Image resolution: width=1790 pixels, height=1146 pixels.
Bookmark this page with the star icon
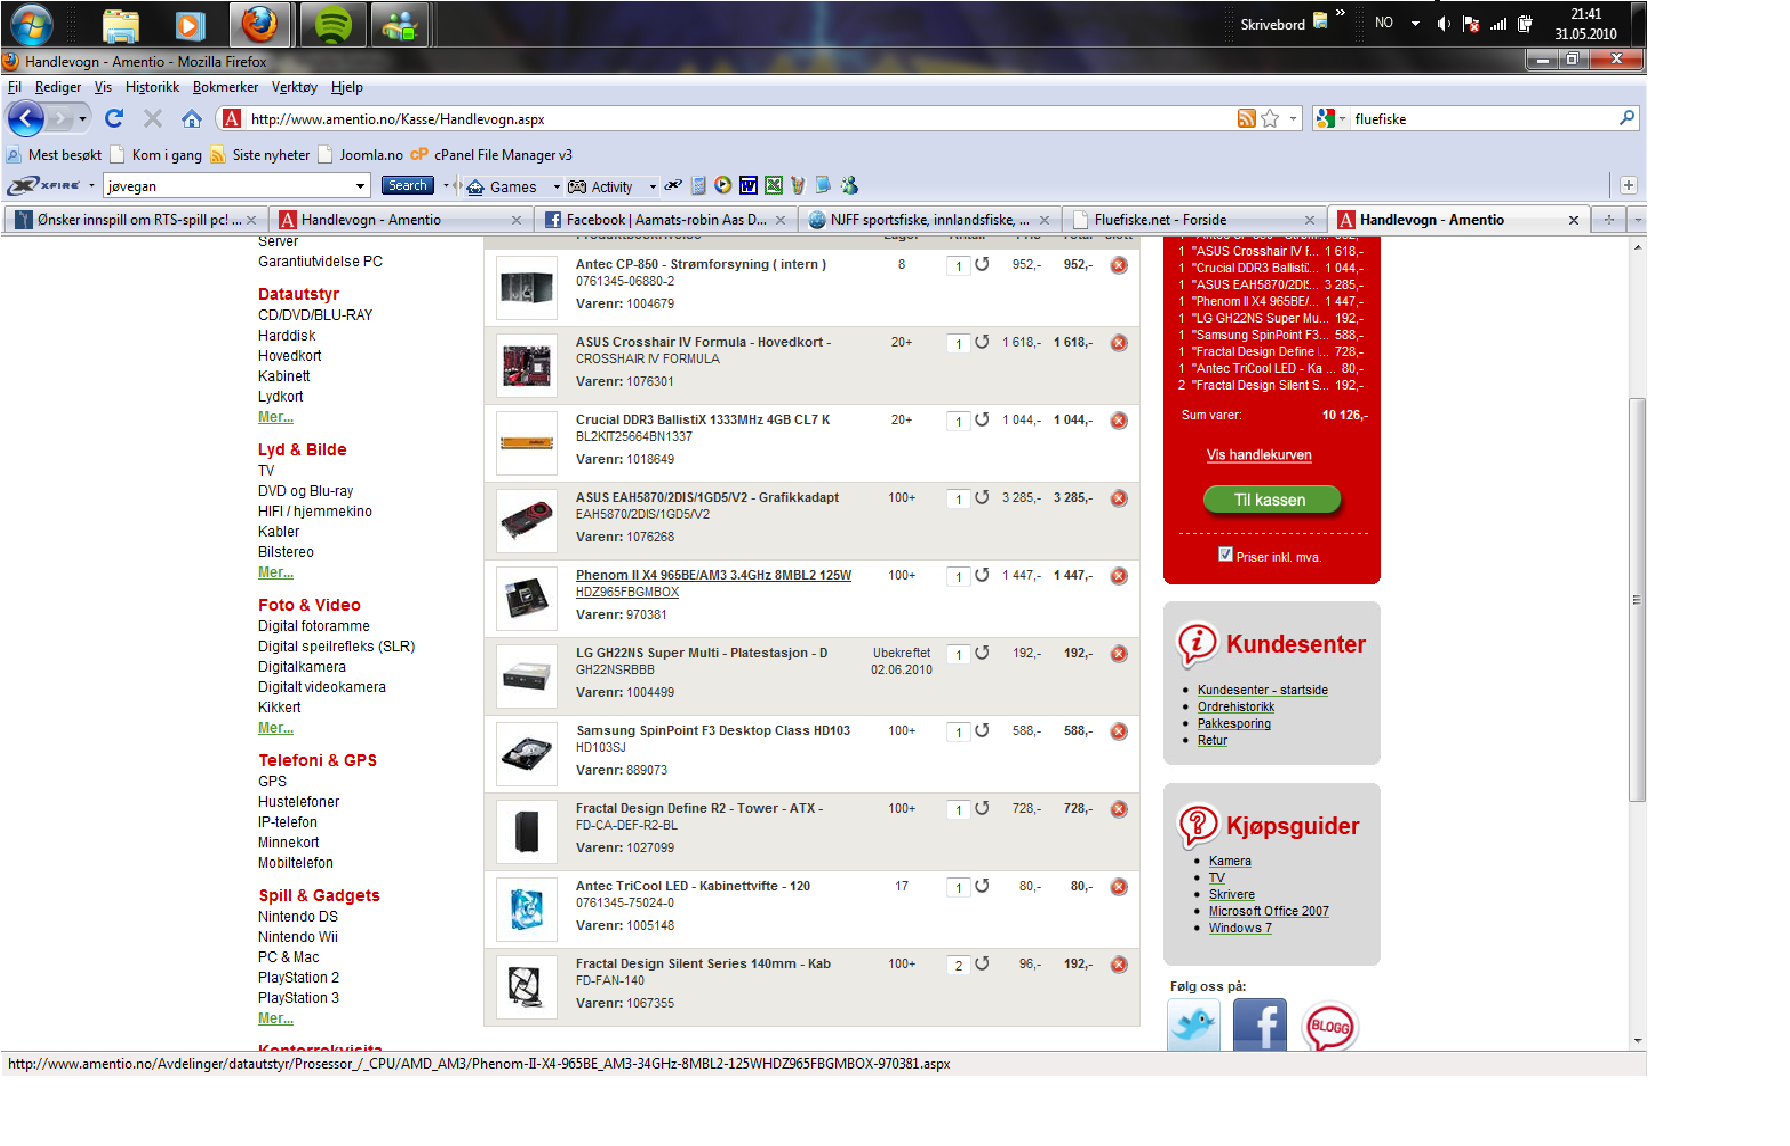pos(1270,119)
